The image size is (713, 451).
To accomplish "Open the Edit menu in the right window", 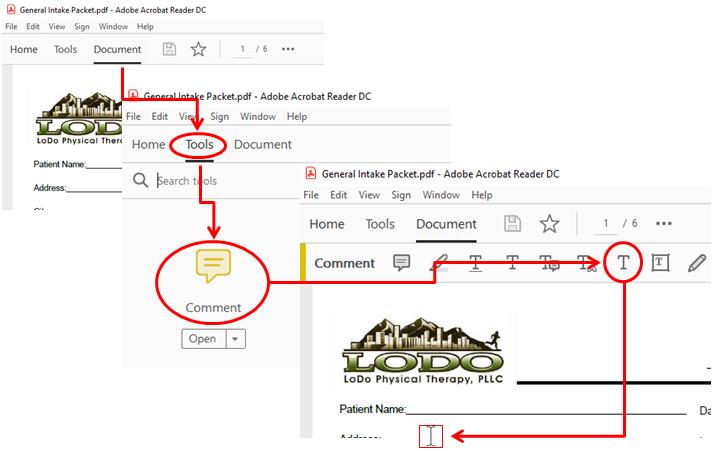I will click(x=338, y=195).
